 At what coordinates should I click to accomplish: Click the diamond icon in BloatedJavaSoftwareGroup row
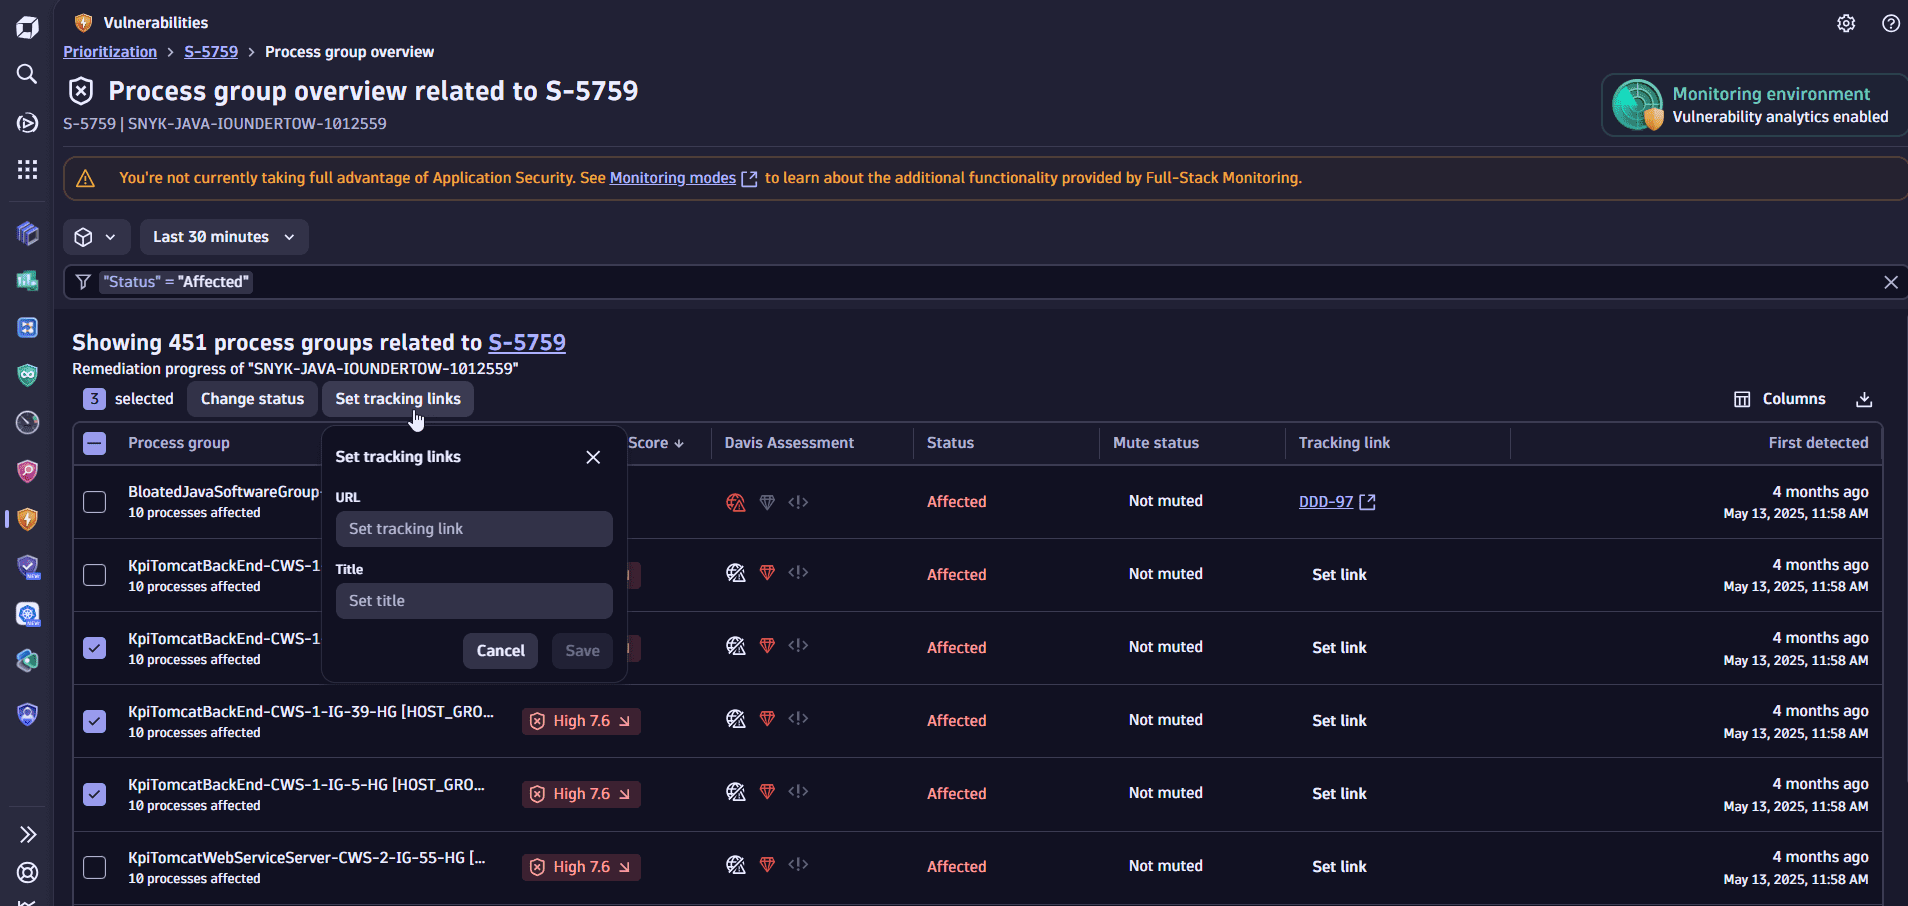(767, 502)
